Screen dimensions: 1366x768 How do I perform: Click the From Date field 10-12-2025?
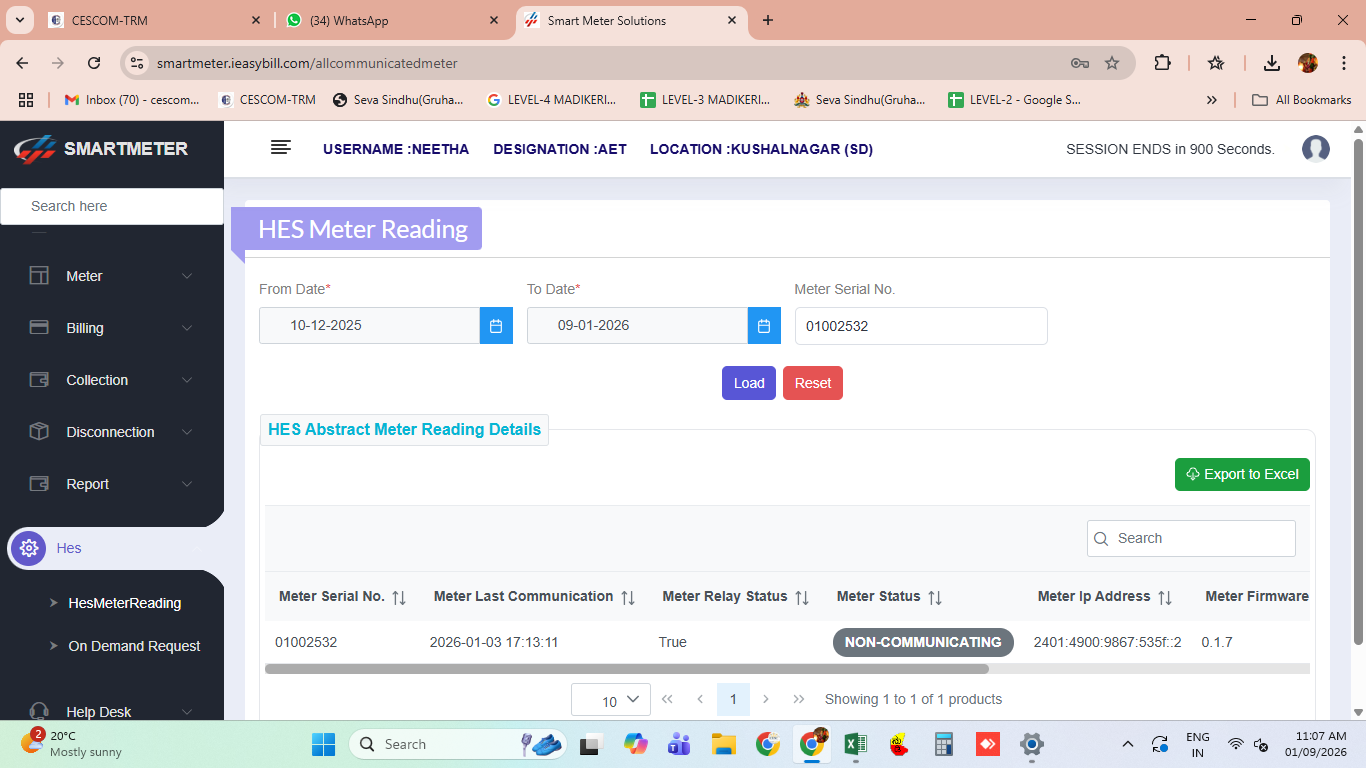pos(369,326)
